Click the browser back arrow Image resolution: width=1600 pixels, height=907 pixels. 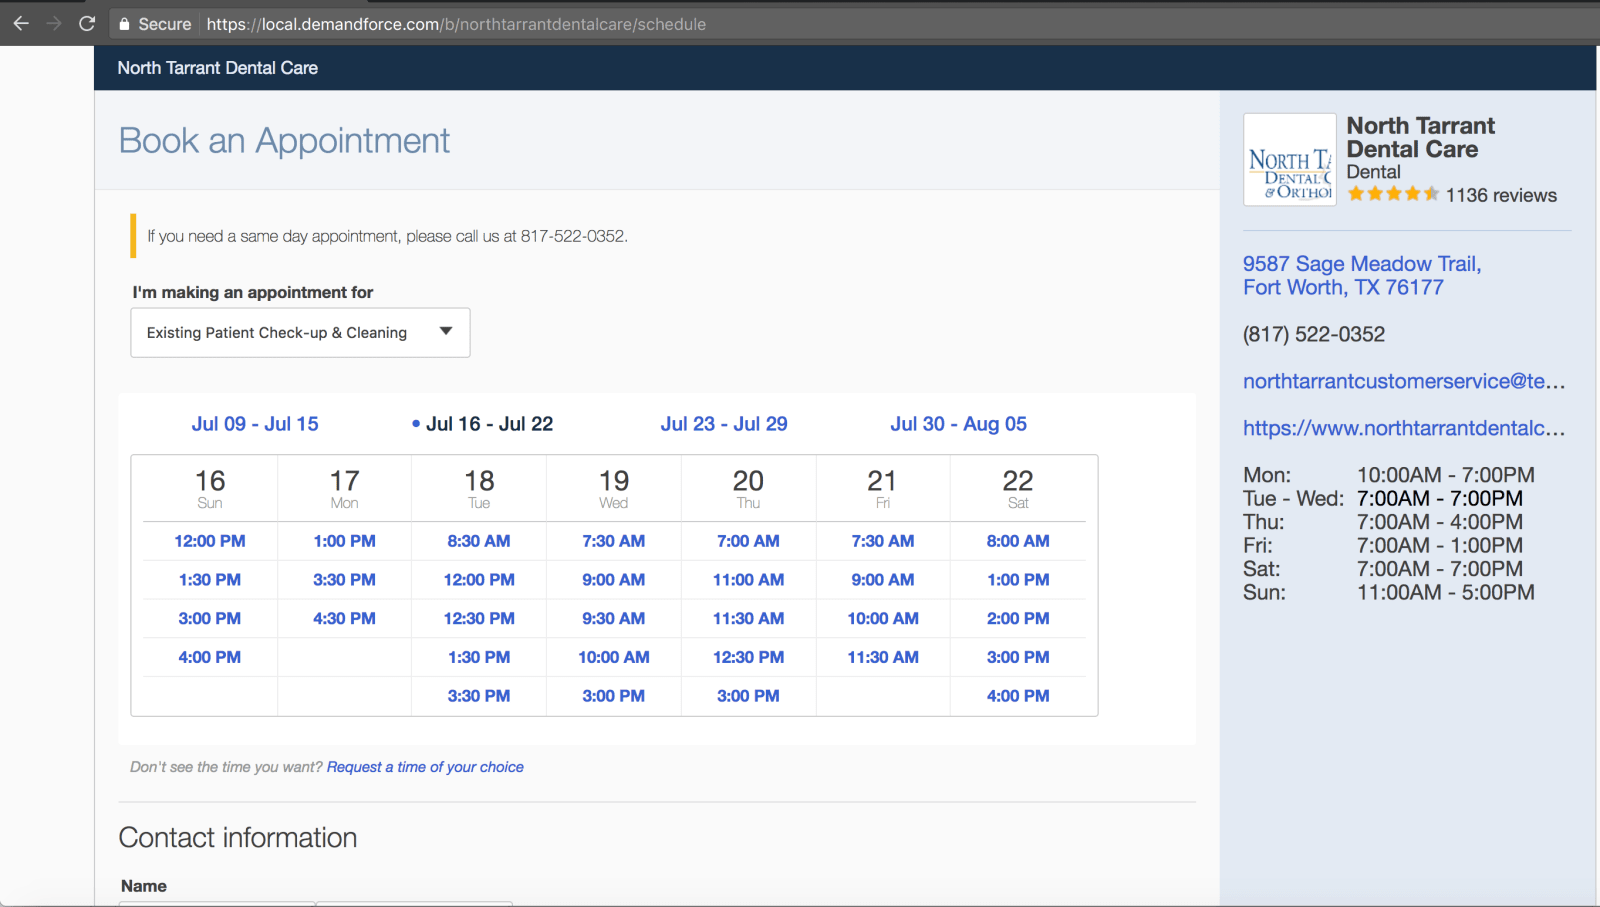point(21,23)
